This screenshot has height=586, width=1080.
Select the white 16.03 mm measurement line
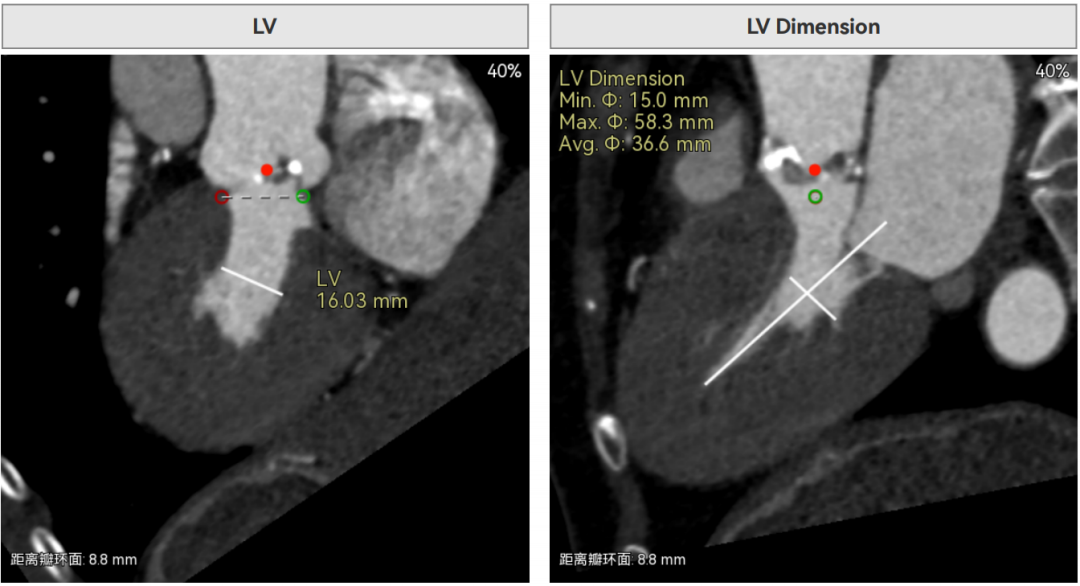click(252, 281)
